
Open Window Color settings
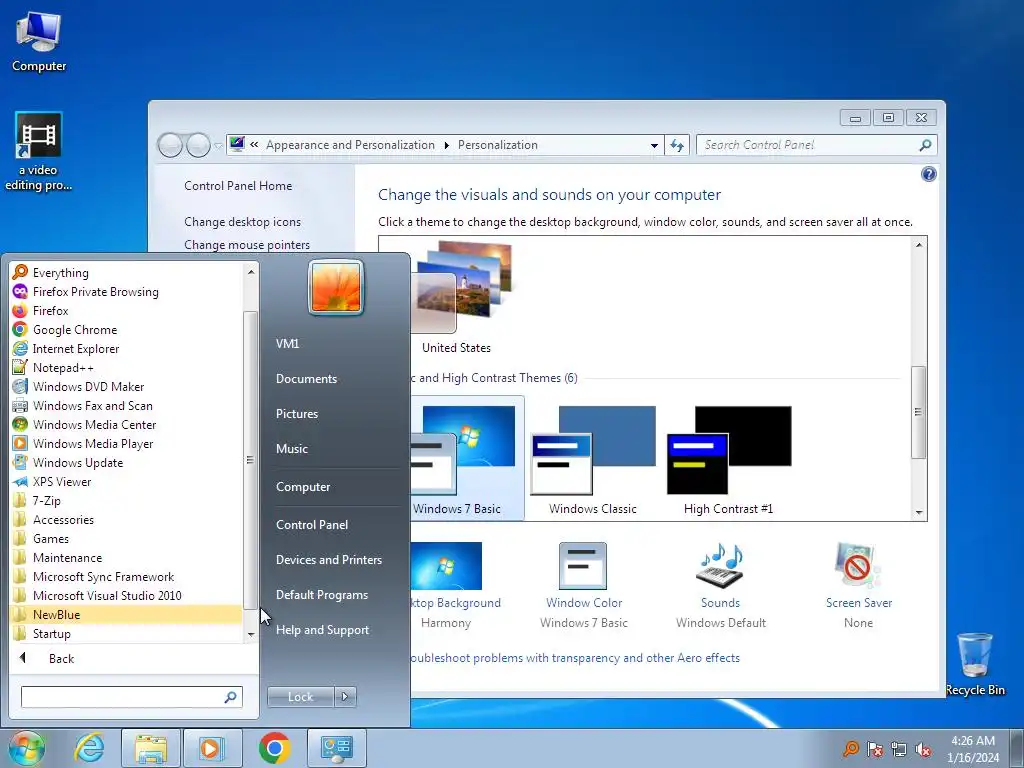(584, 586)
